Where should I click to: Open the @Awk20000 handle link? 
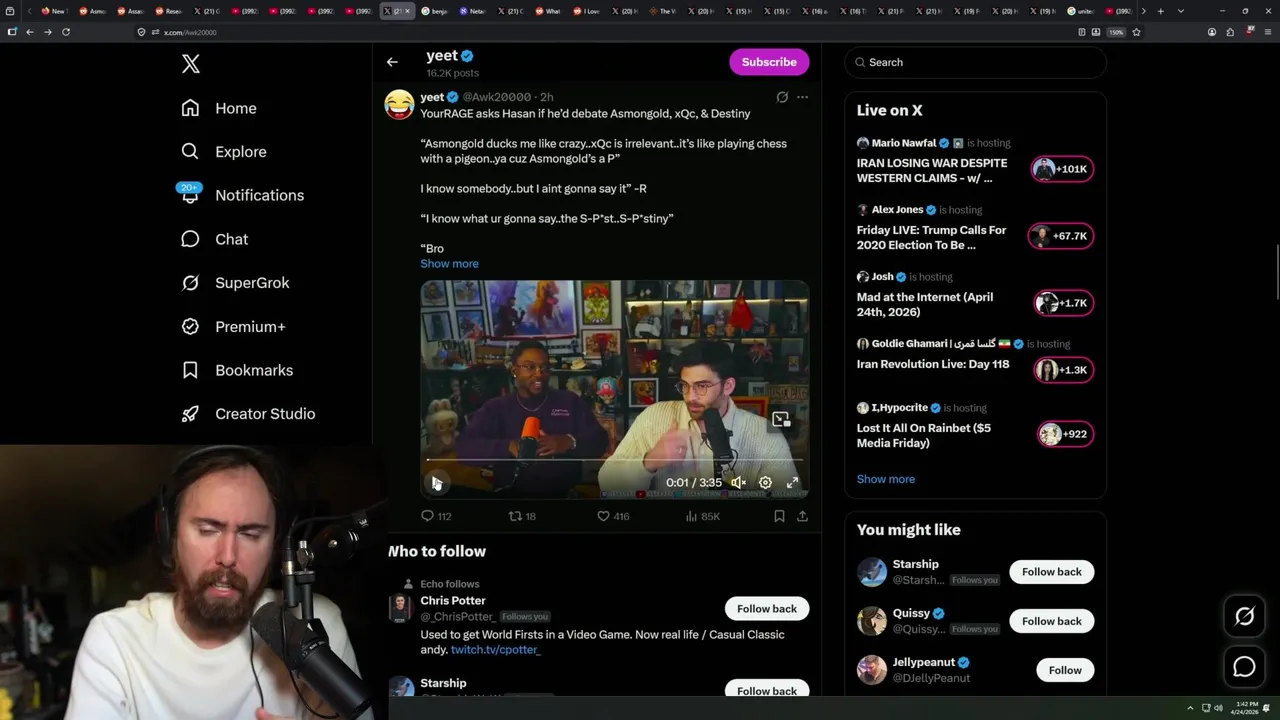[x=497, y=97]
